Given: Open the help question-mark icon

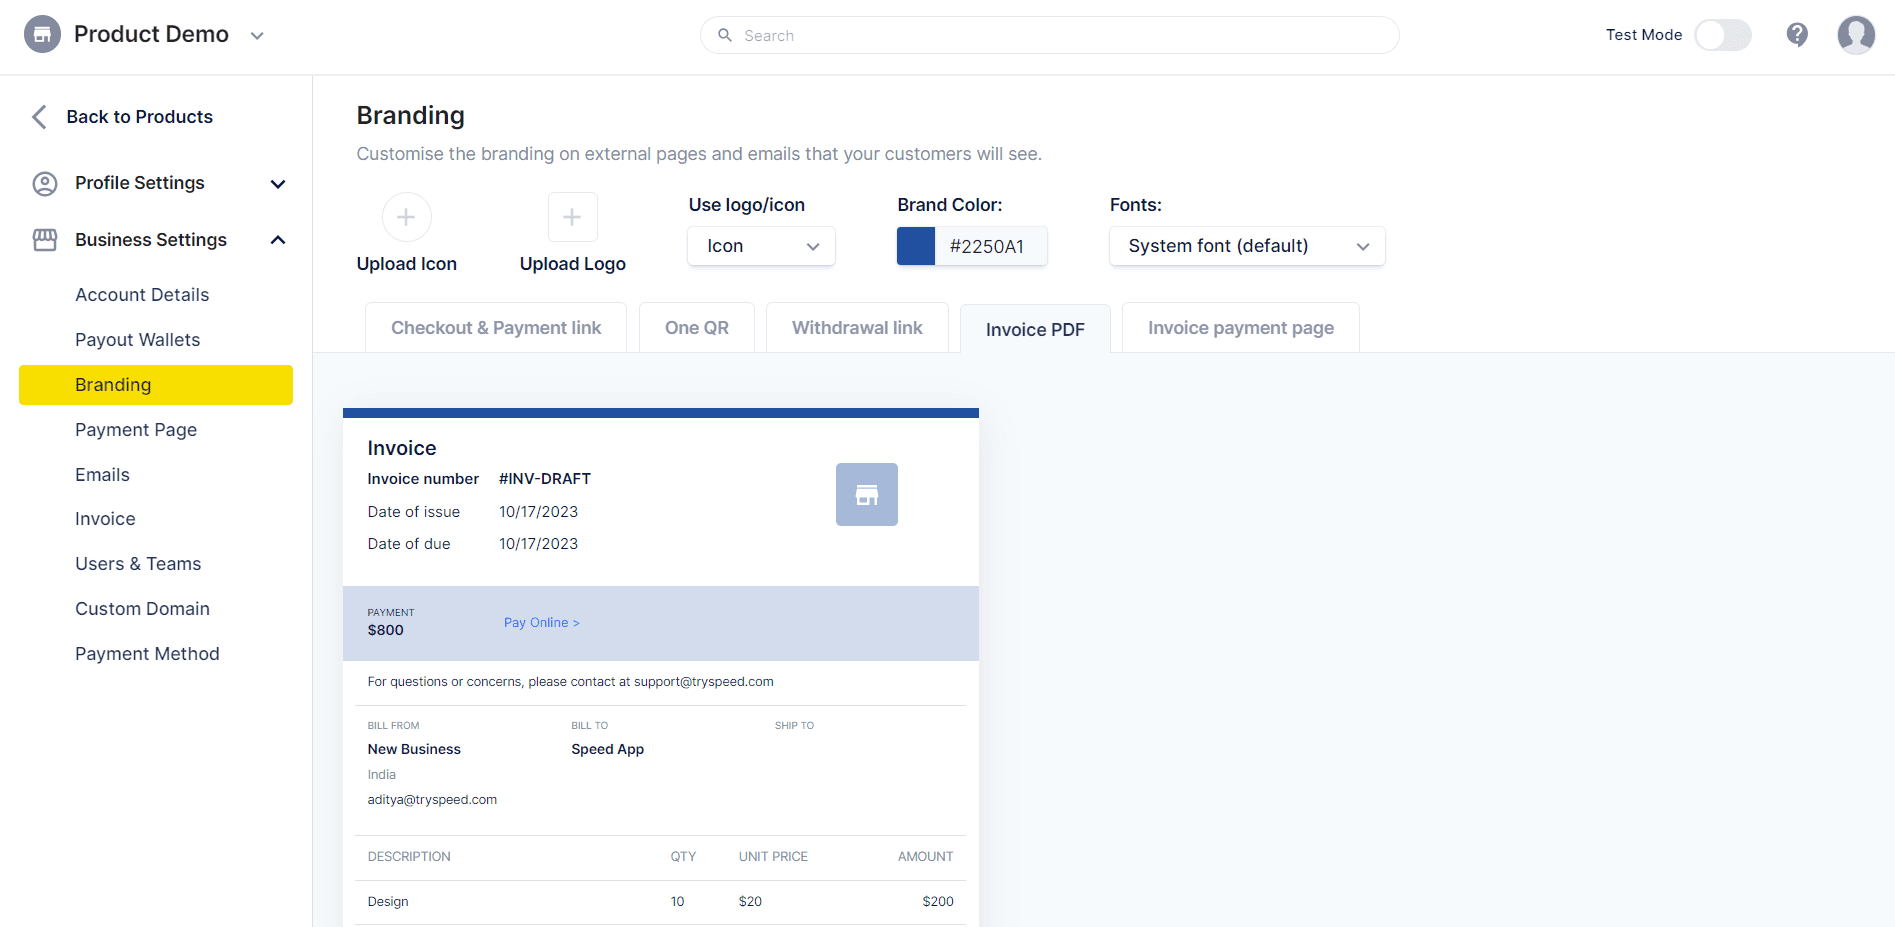Looking at the screenshot, I should [x=1797, y=34].
